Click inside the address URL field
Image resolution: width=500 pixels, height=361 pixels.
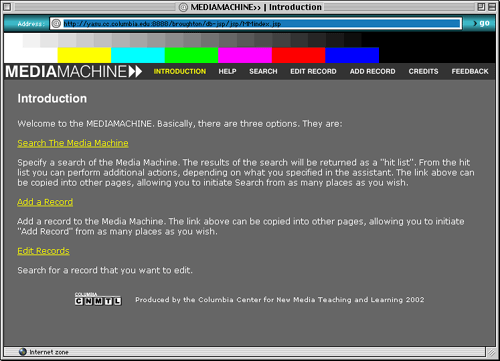262,23
